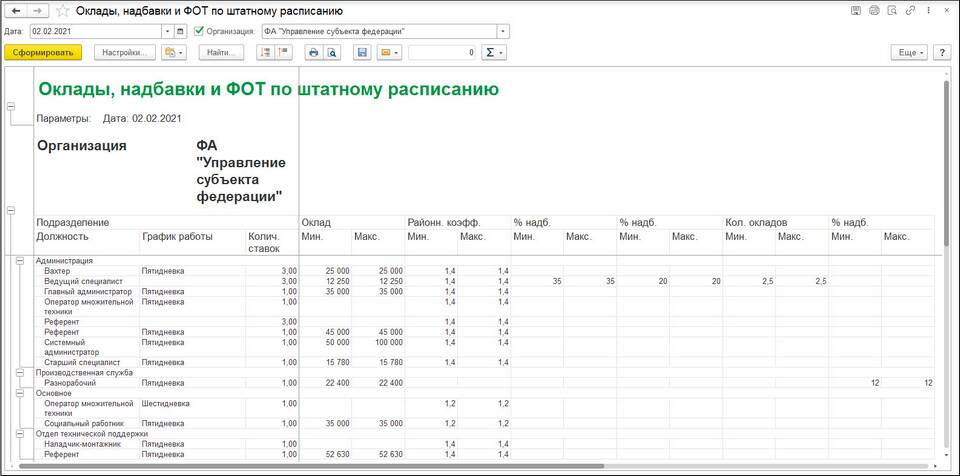Click the Должность header cell
Viewport: 960px width, 476px height.
(x=86, y=242)
